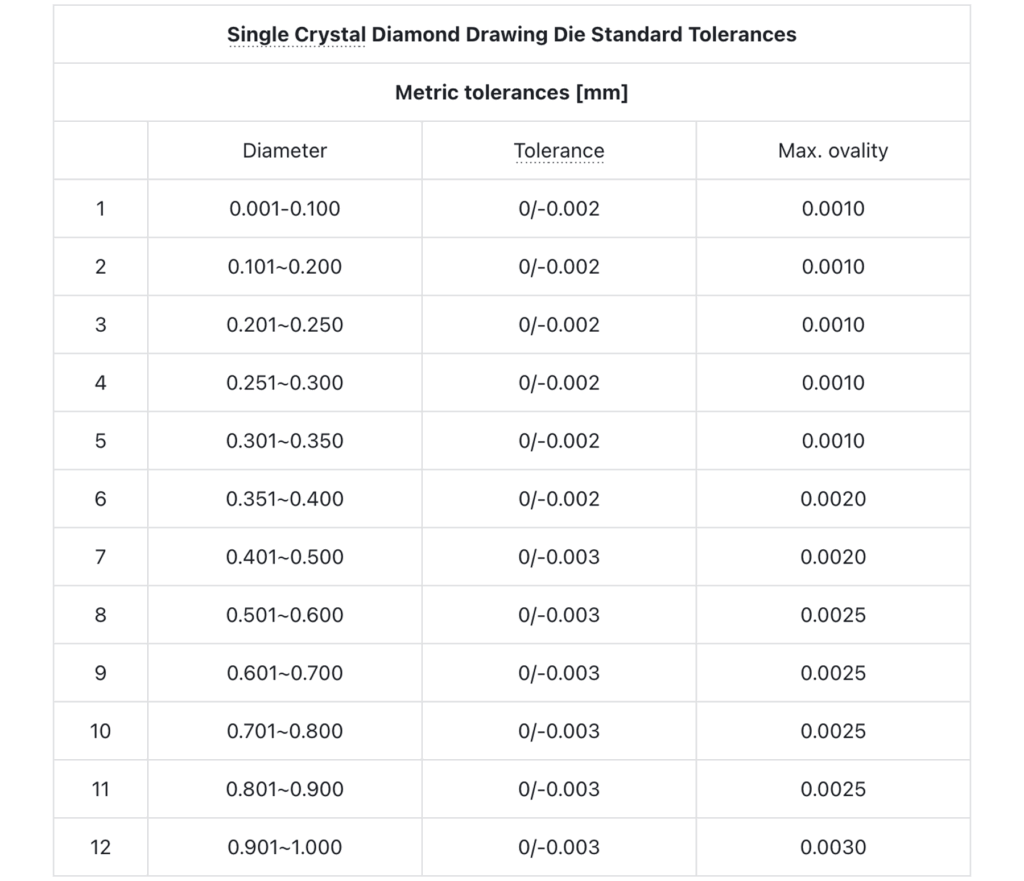Screen dimensions: 1024x881
Task: Click the diameter cell 0.101~0.200
Action: tap(285, 266)
